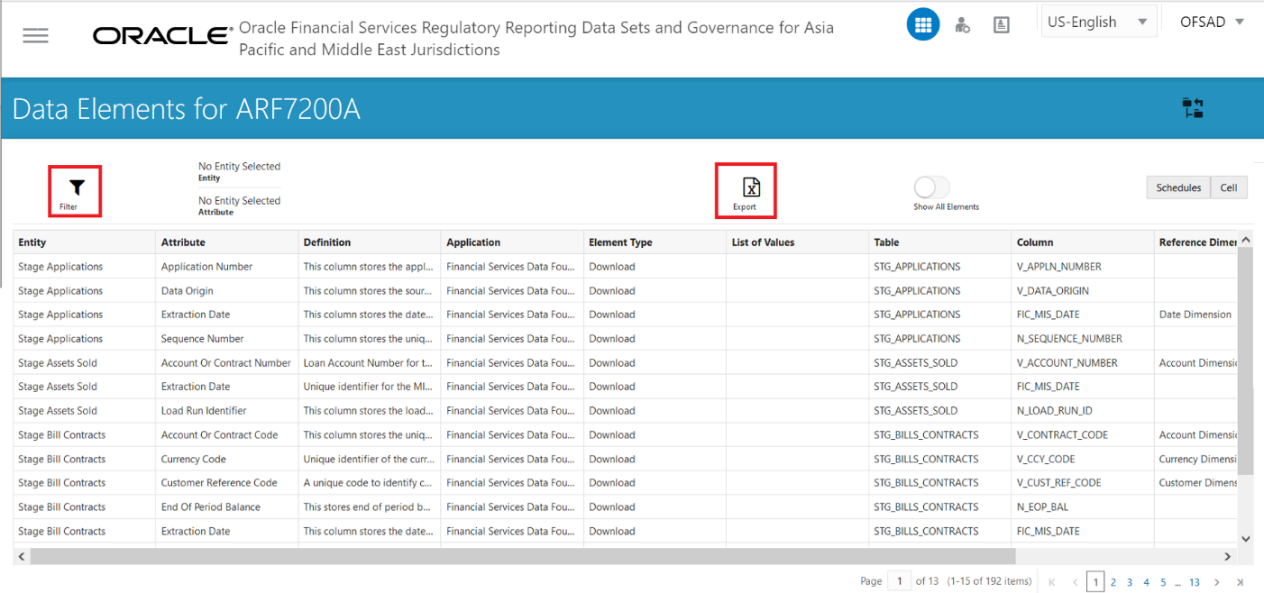This screenshot has width=1264, height=593.
Task: Click the V_CONTRACT_CODE cell
Action: [x=1082, y=435]
